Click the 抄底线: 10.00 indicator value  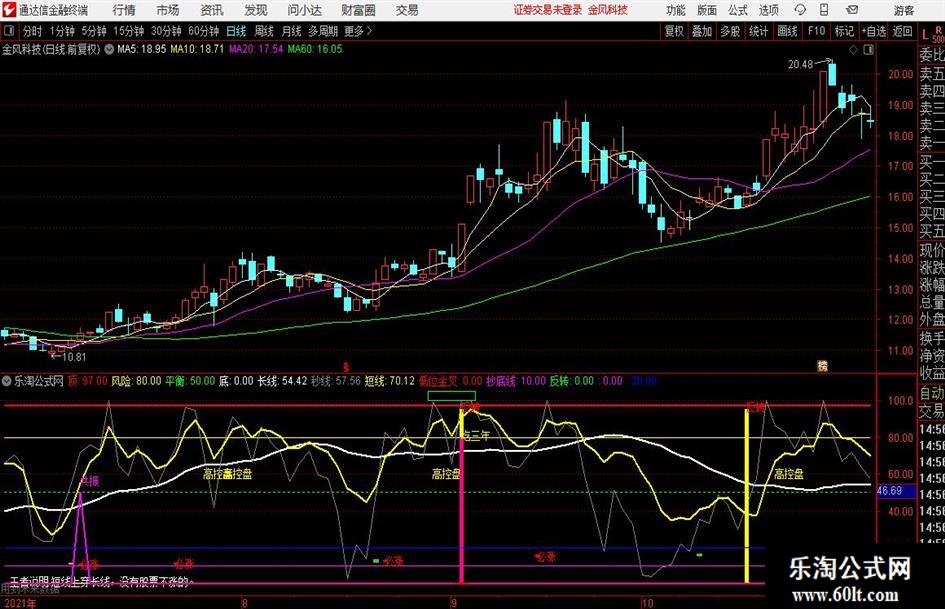[516, 381]
